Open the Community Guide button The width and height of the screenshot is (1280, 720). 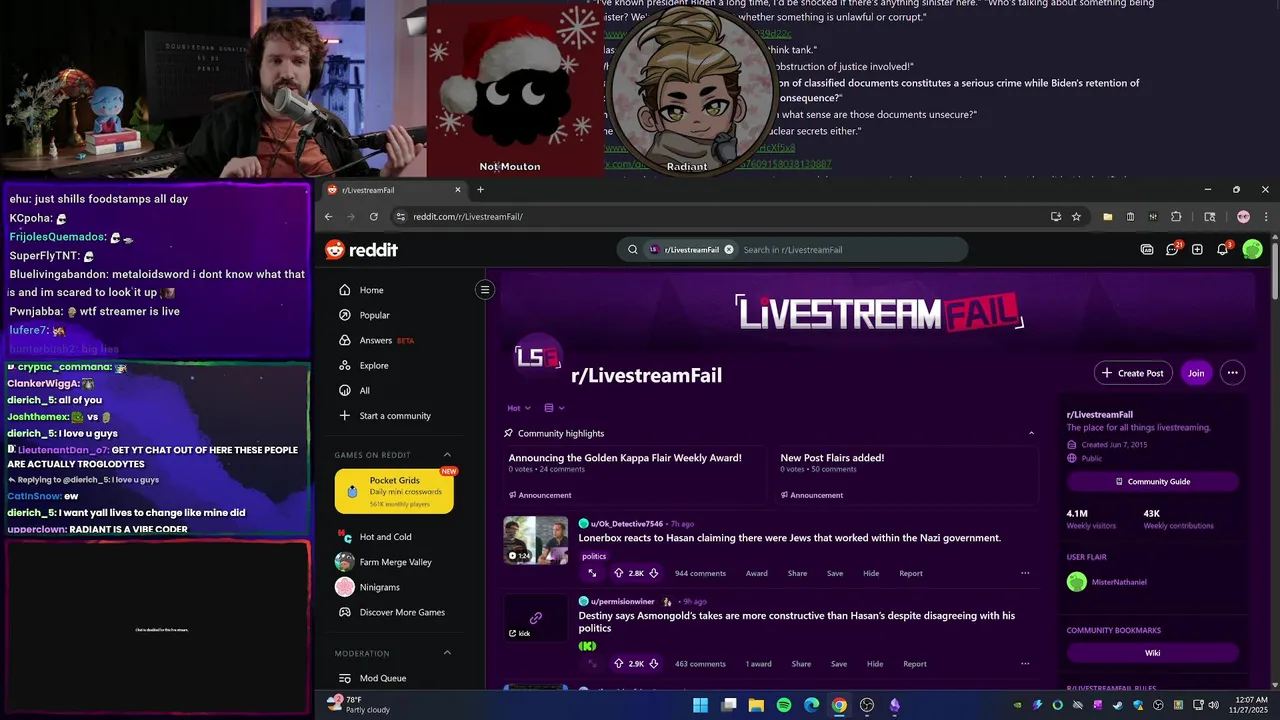(1152, 482)
